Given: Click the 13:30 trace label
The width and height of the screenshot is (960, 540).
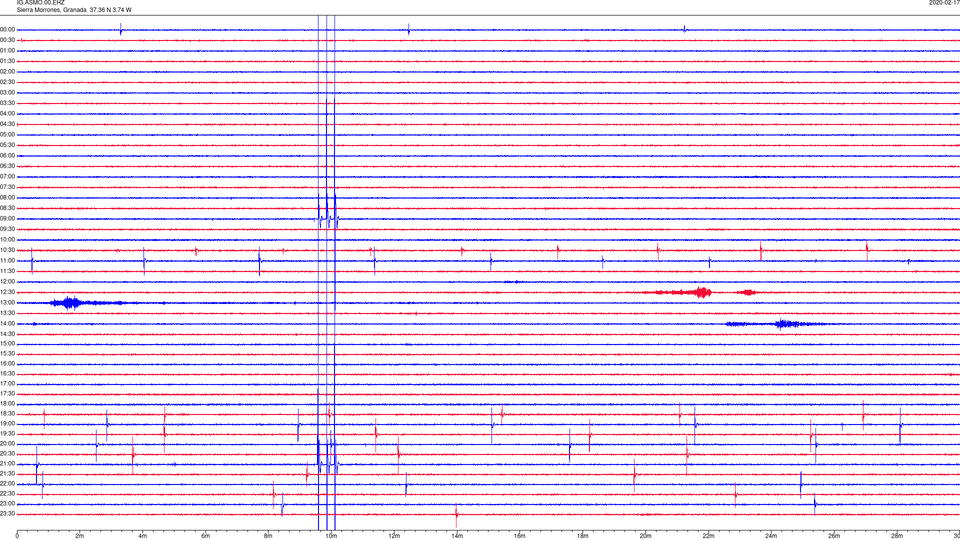Looking at the screenshot, I should coord(7,313).
